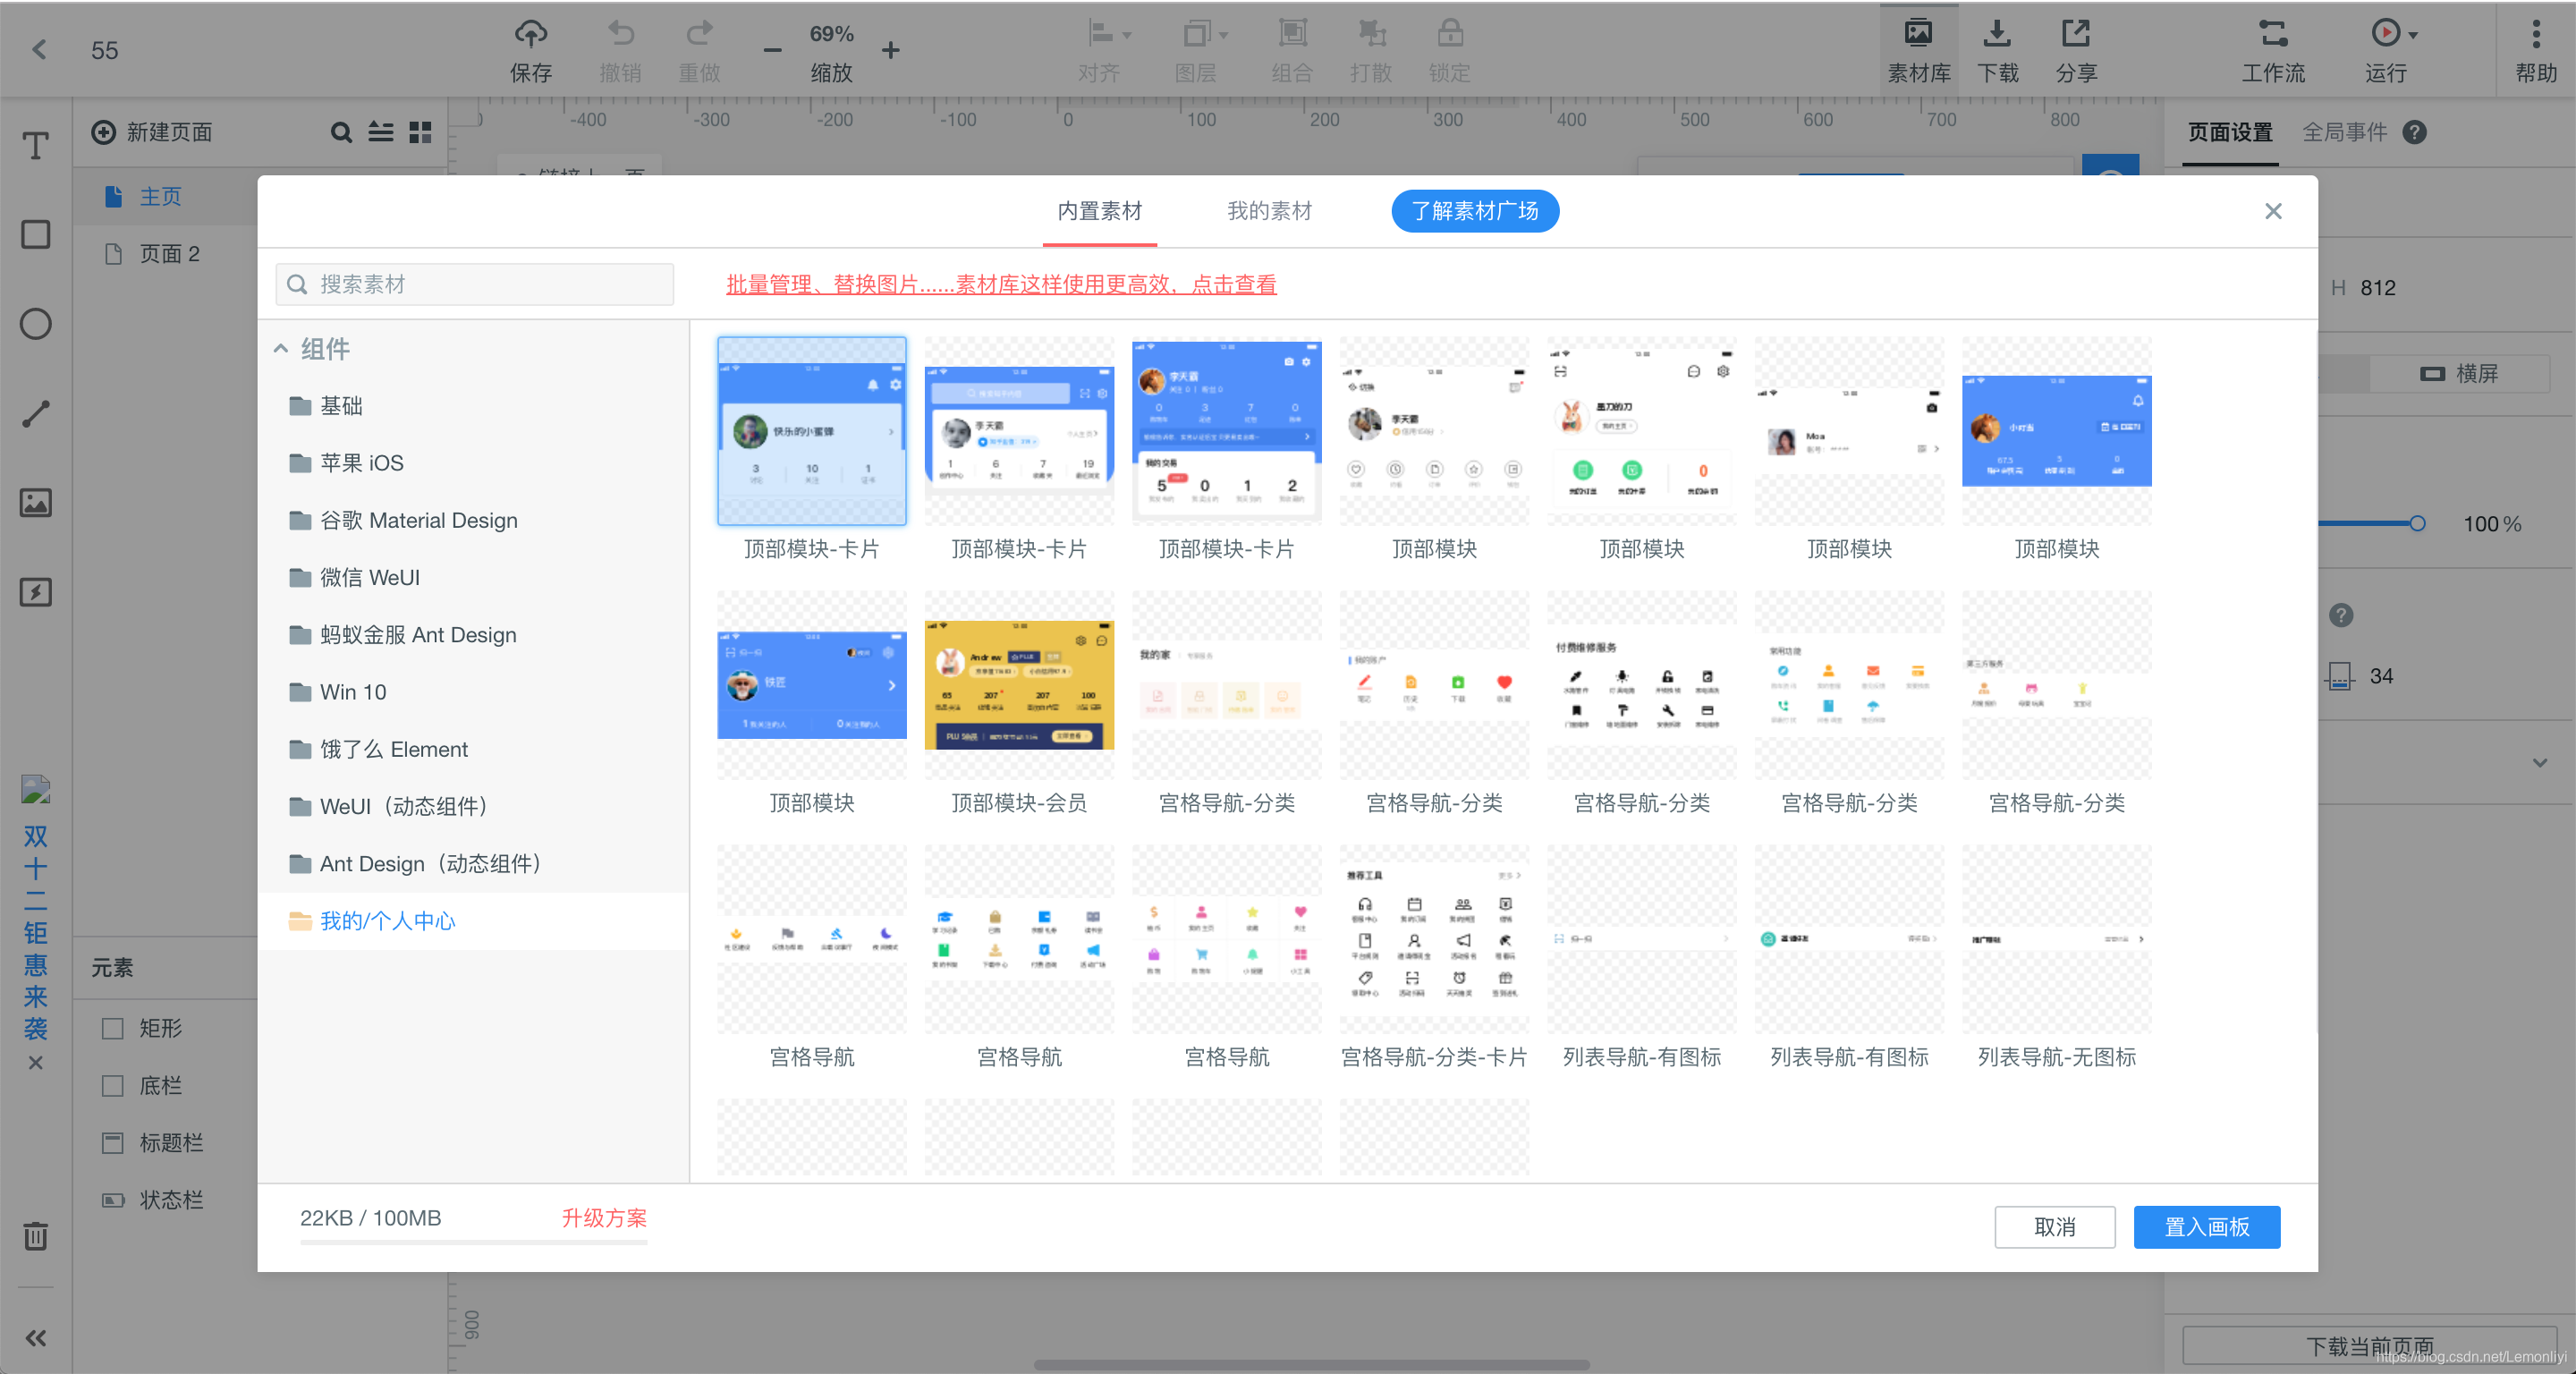This screenshot has height=1374, width=2576.
Task: Click the 下载 (Download) icon
Action: [x=1996, y=47]
